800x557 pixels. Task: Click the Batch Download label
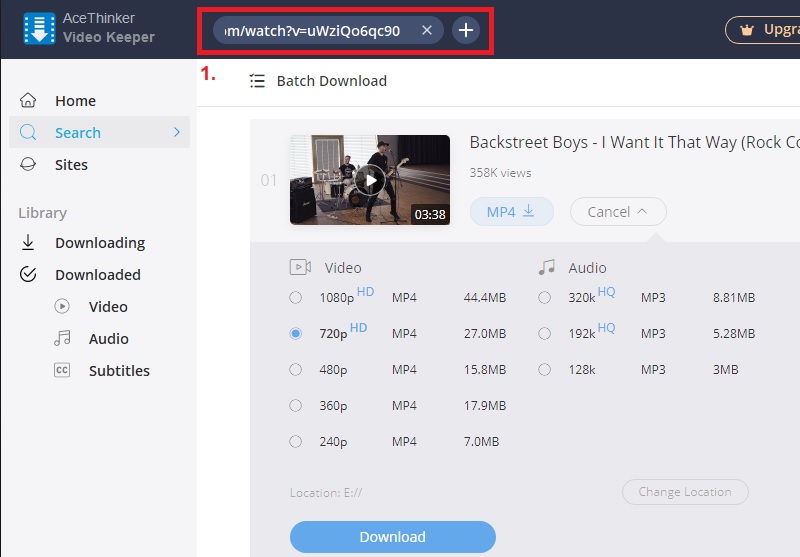click(332, 81)
